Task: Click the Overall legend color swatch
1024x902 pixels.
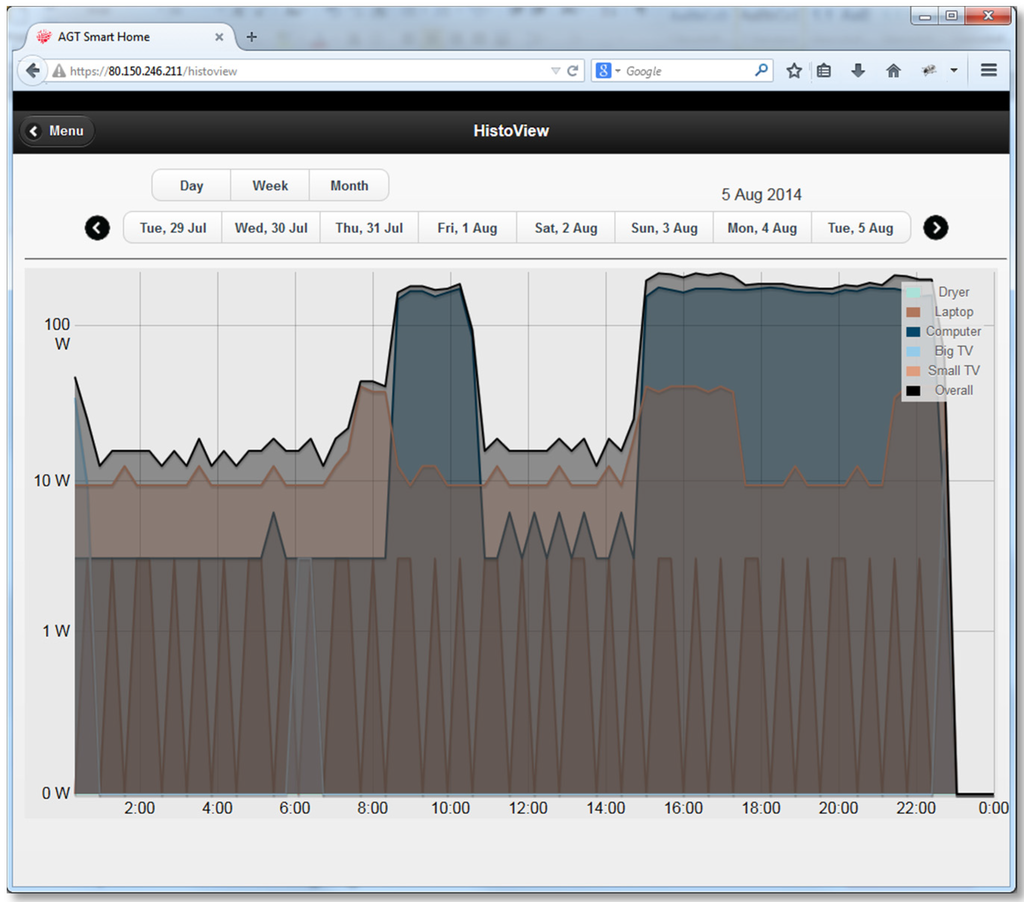Action: pos(913,391)
